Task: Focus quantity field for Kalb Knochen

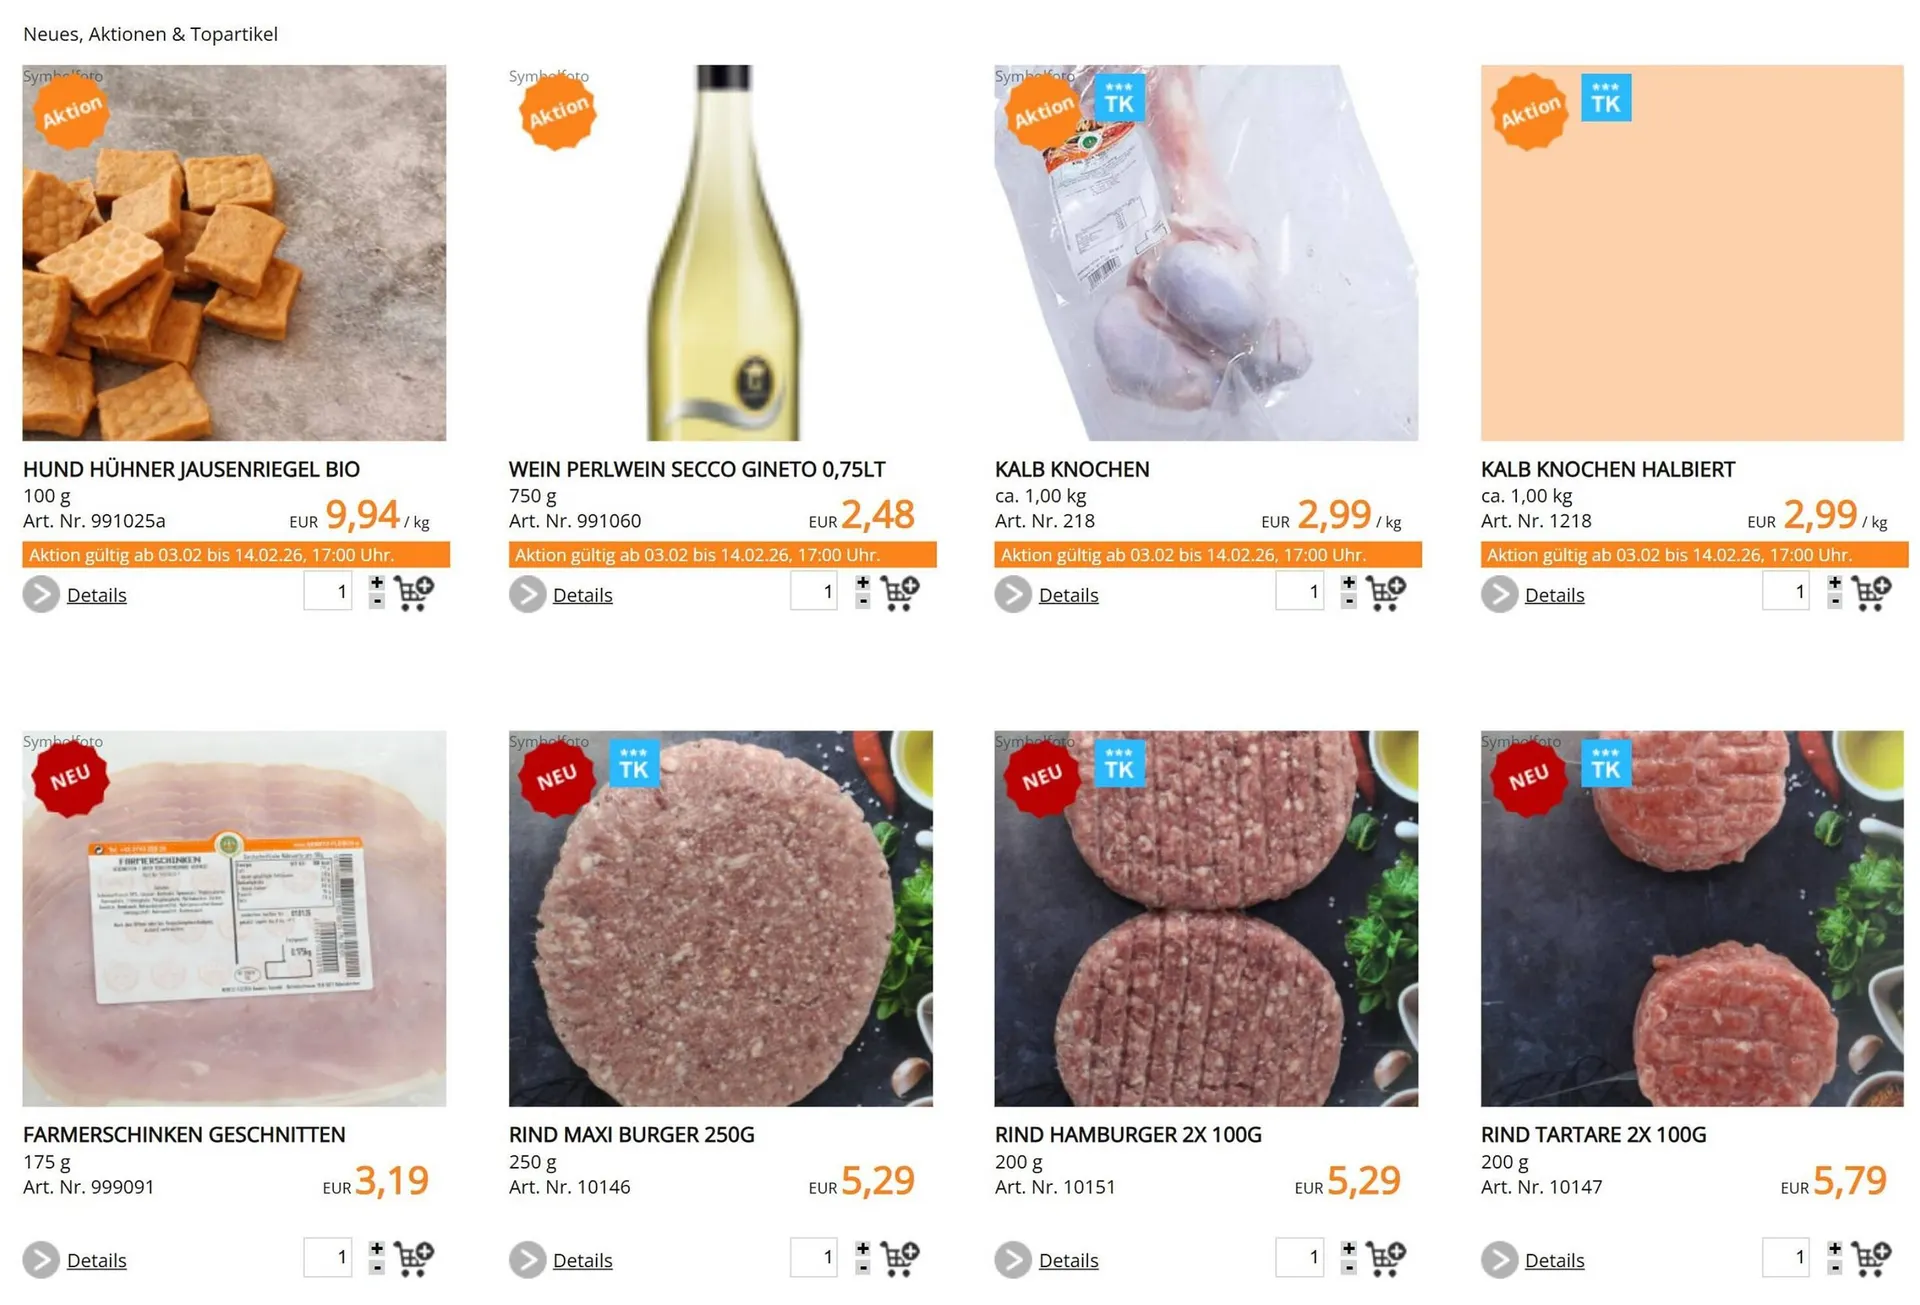Action: pos(1300,591)
